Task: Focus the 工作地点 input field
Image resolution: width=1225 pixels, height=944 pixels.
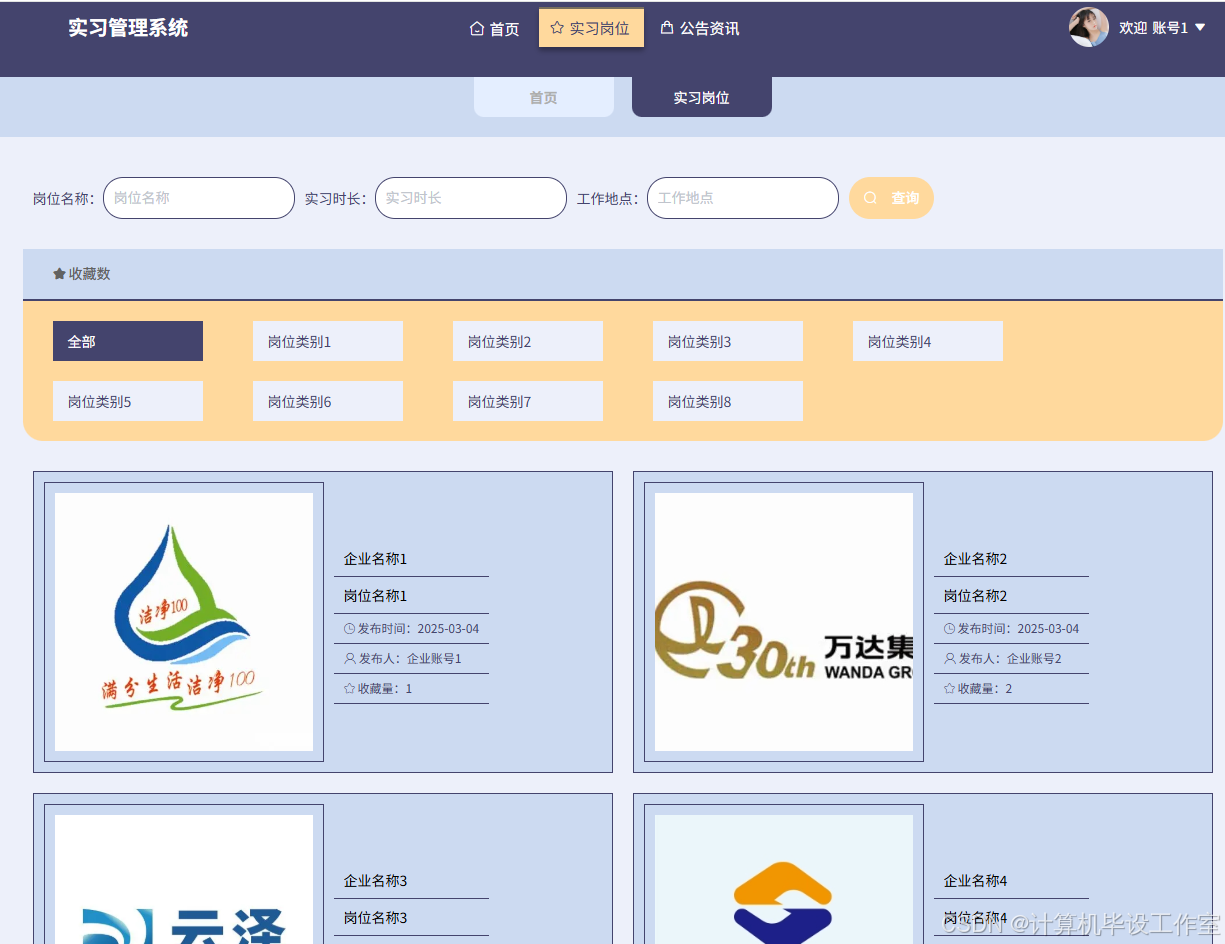Action: coord(743,198)
